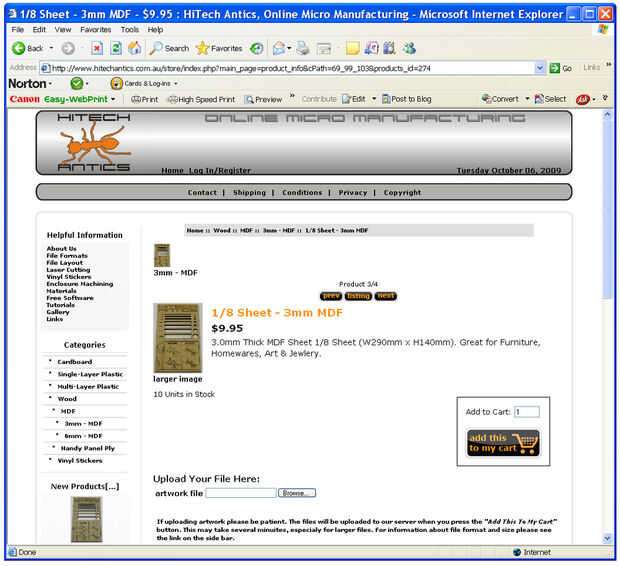
Task: Select the Handy Panel Ply subcategory
Action: [x=88, y=448]
